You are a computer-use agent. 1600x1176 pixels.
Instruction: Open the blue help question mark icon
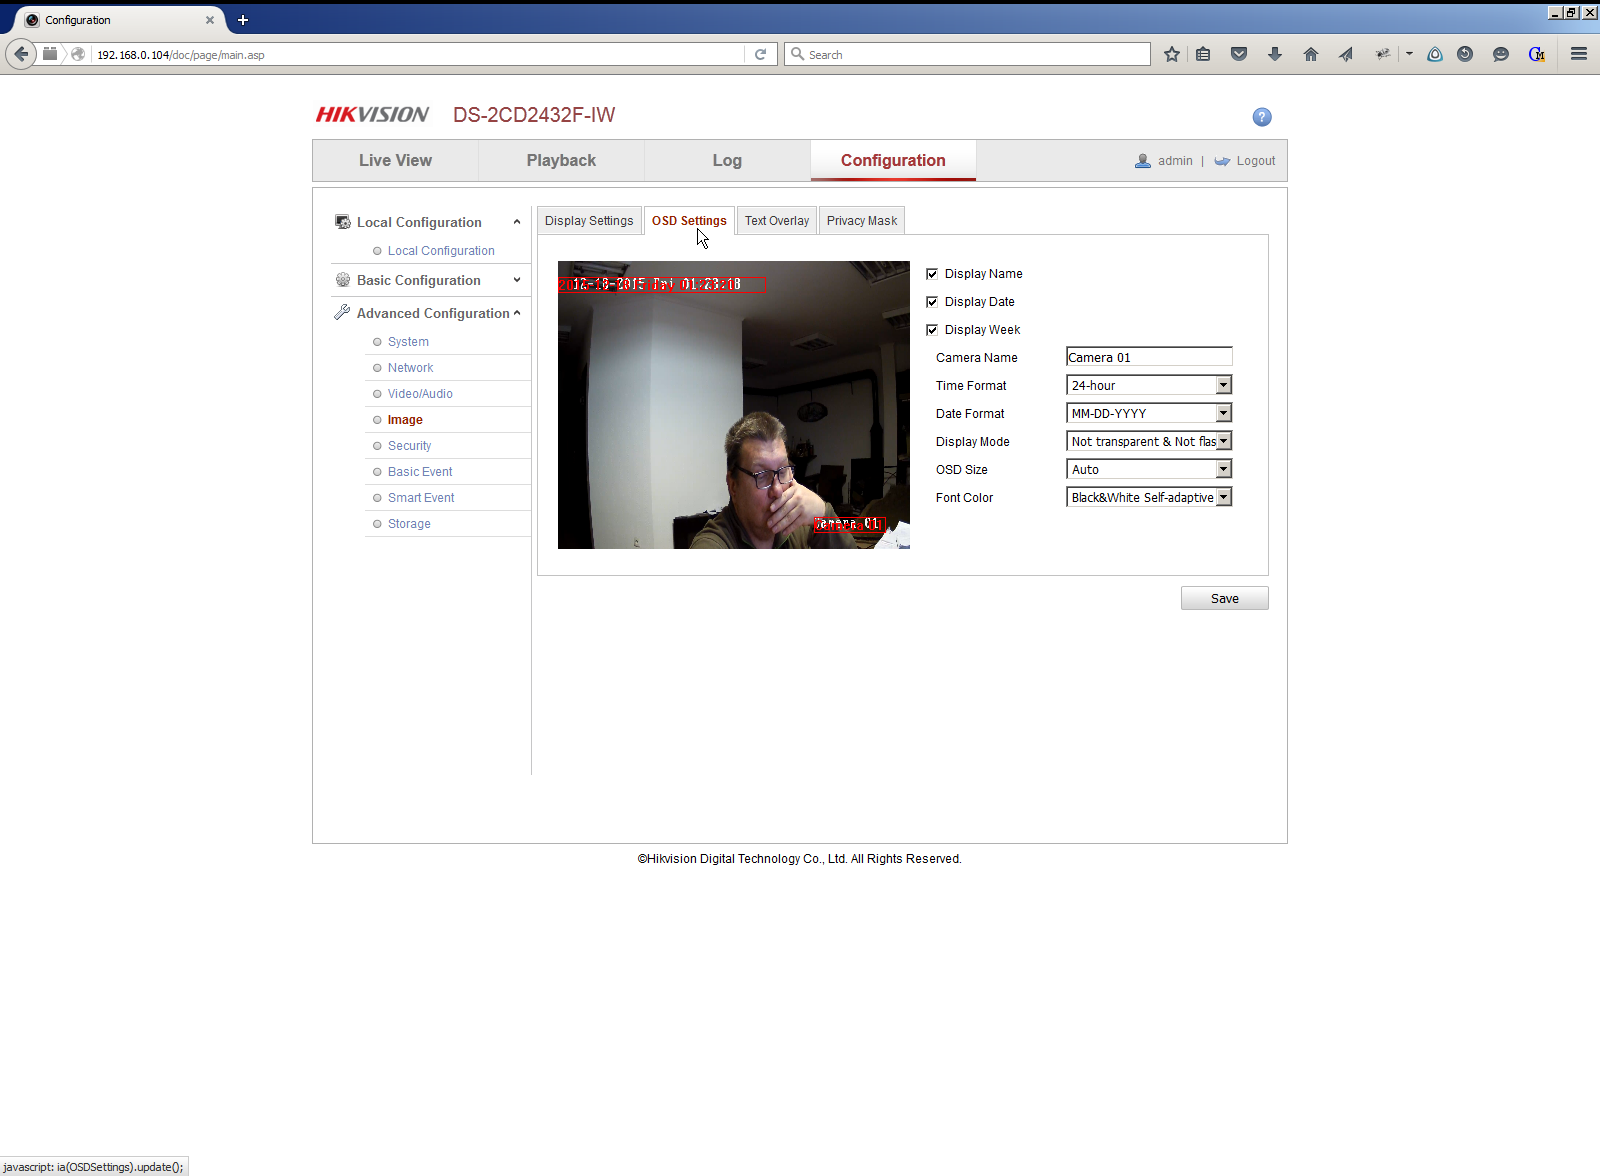(x=1262, y=117)
